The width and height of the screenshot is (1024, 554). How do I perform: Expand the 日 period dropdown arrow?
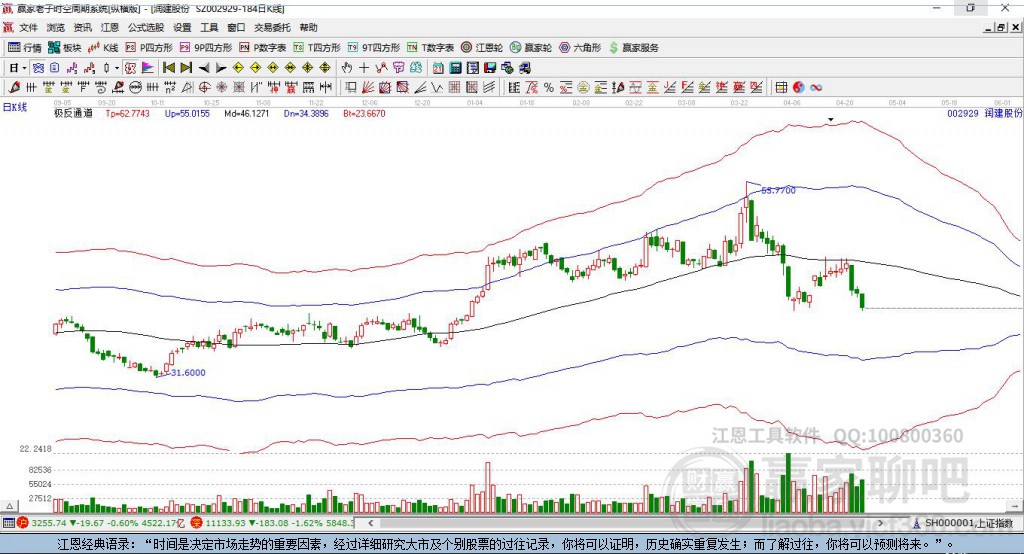pos(25,68)
